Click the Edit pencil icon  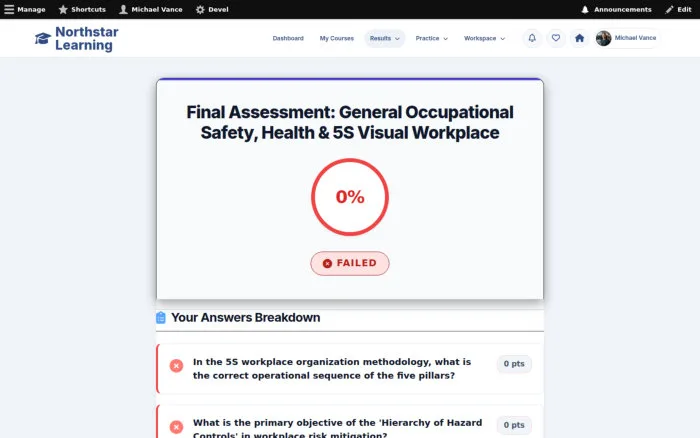coord(669,9)
